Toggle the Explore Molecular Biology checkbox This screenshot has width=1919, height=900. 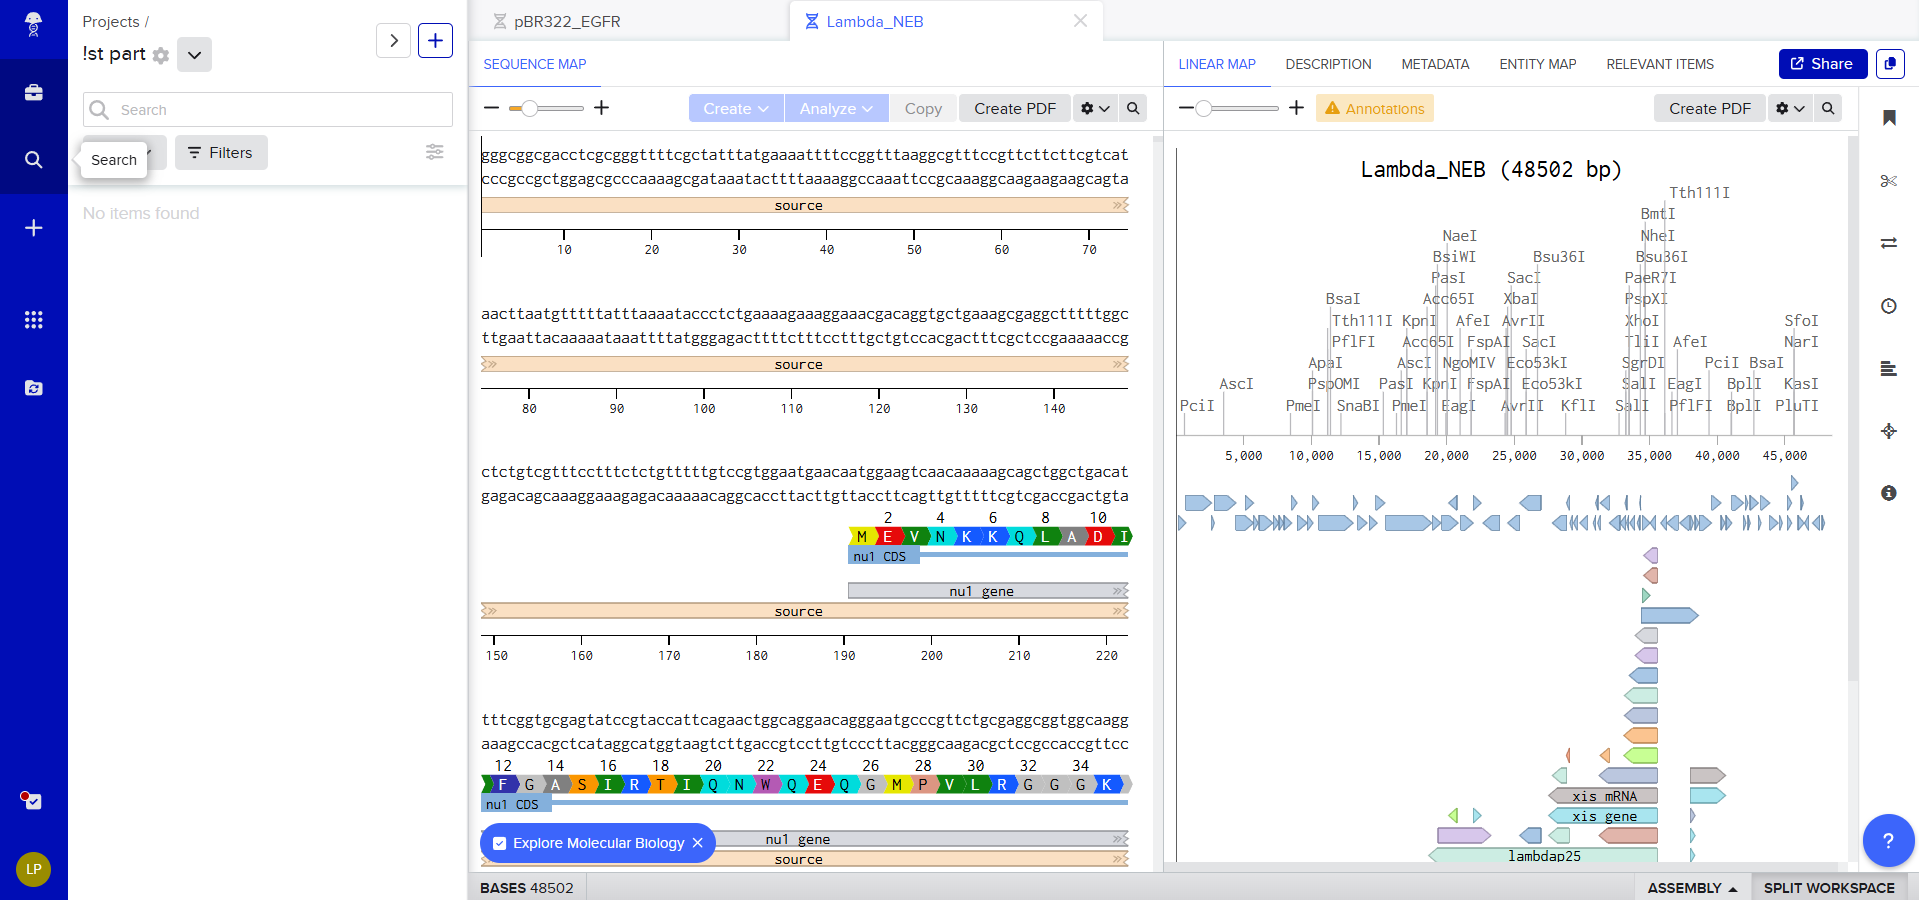pyautogui.click(x=500, y=843)
